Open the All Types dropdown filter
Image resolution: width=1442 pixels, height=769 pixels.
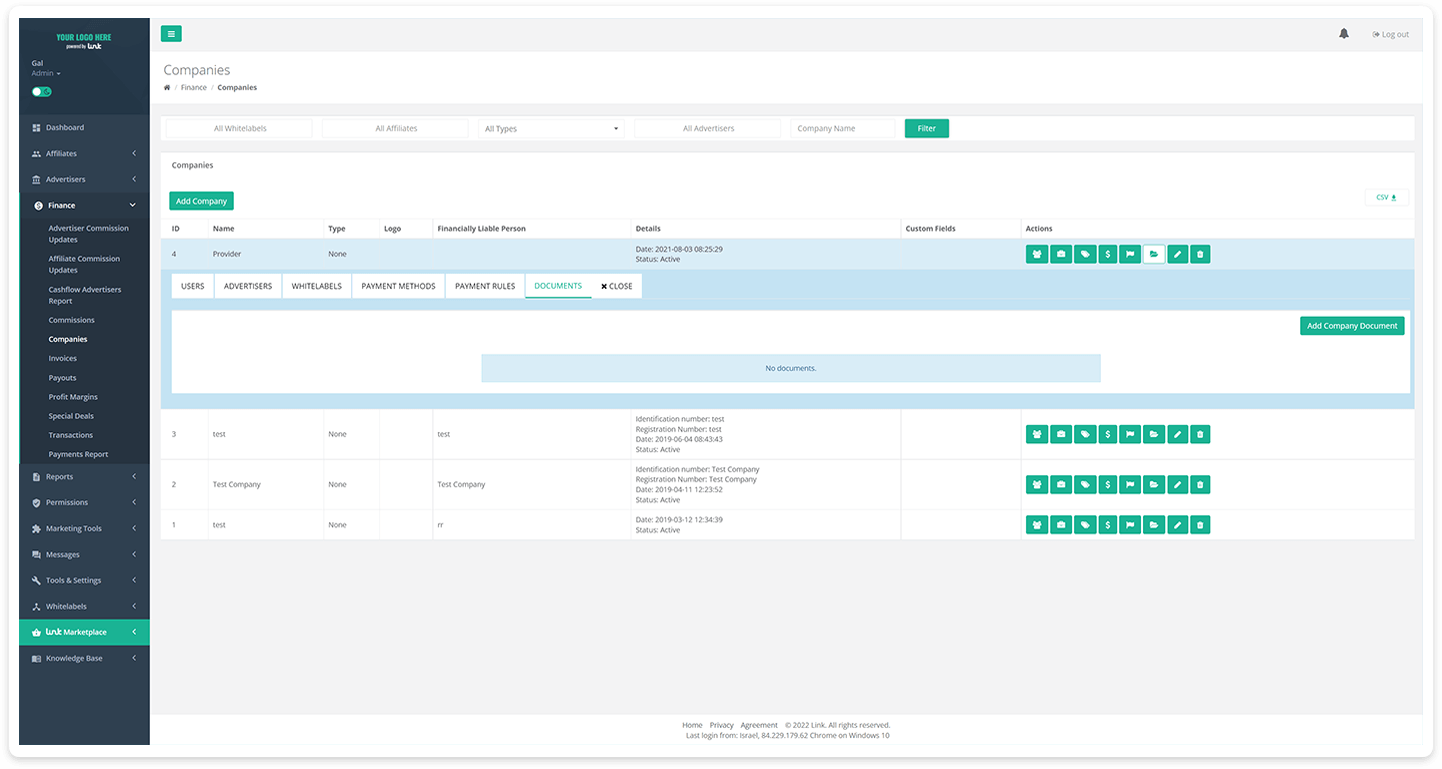tap(550, 129)
